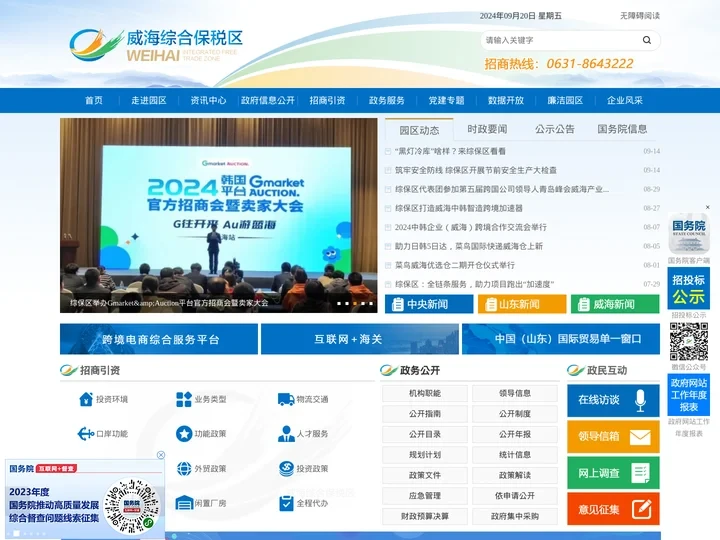Open 企业风采 navigation item
This screenshot has width=720, height=540.
[x=625, y=100]
